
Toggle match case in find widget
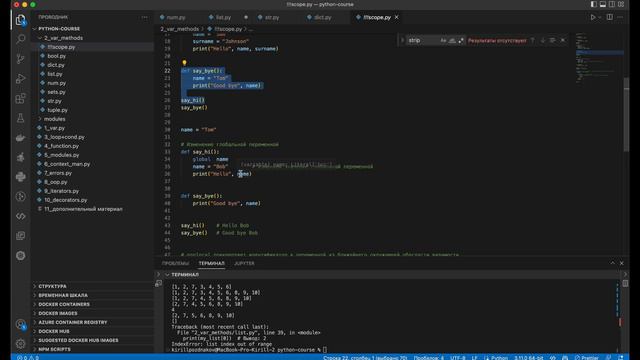pos(443,40)
